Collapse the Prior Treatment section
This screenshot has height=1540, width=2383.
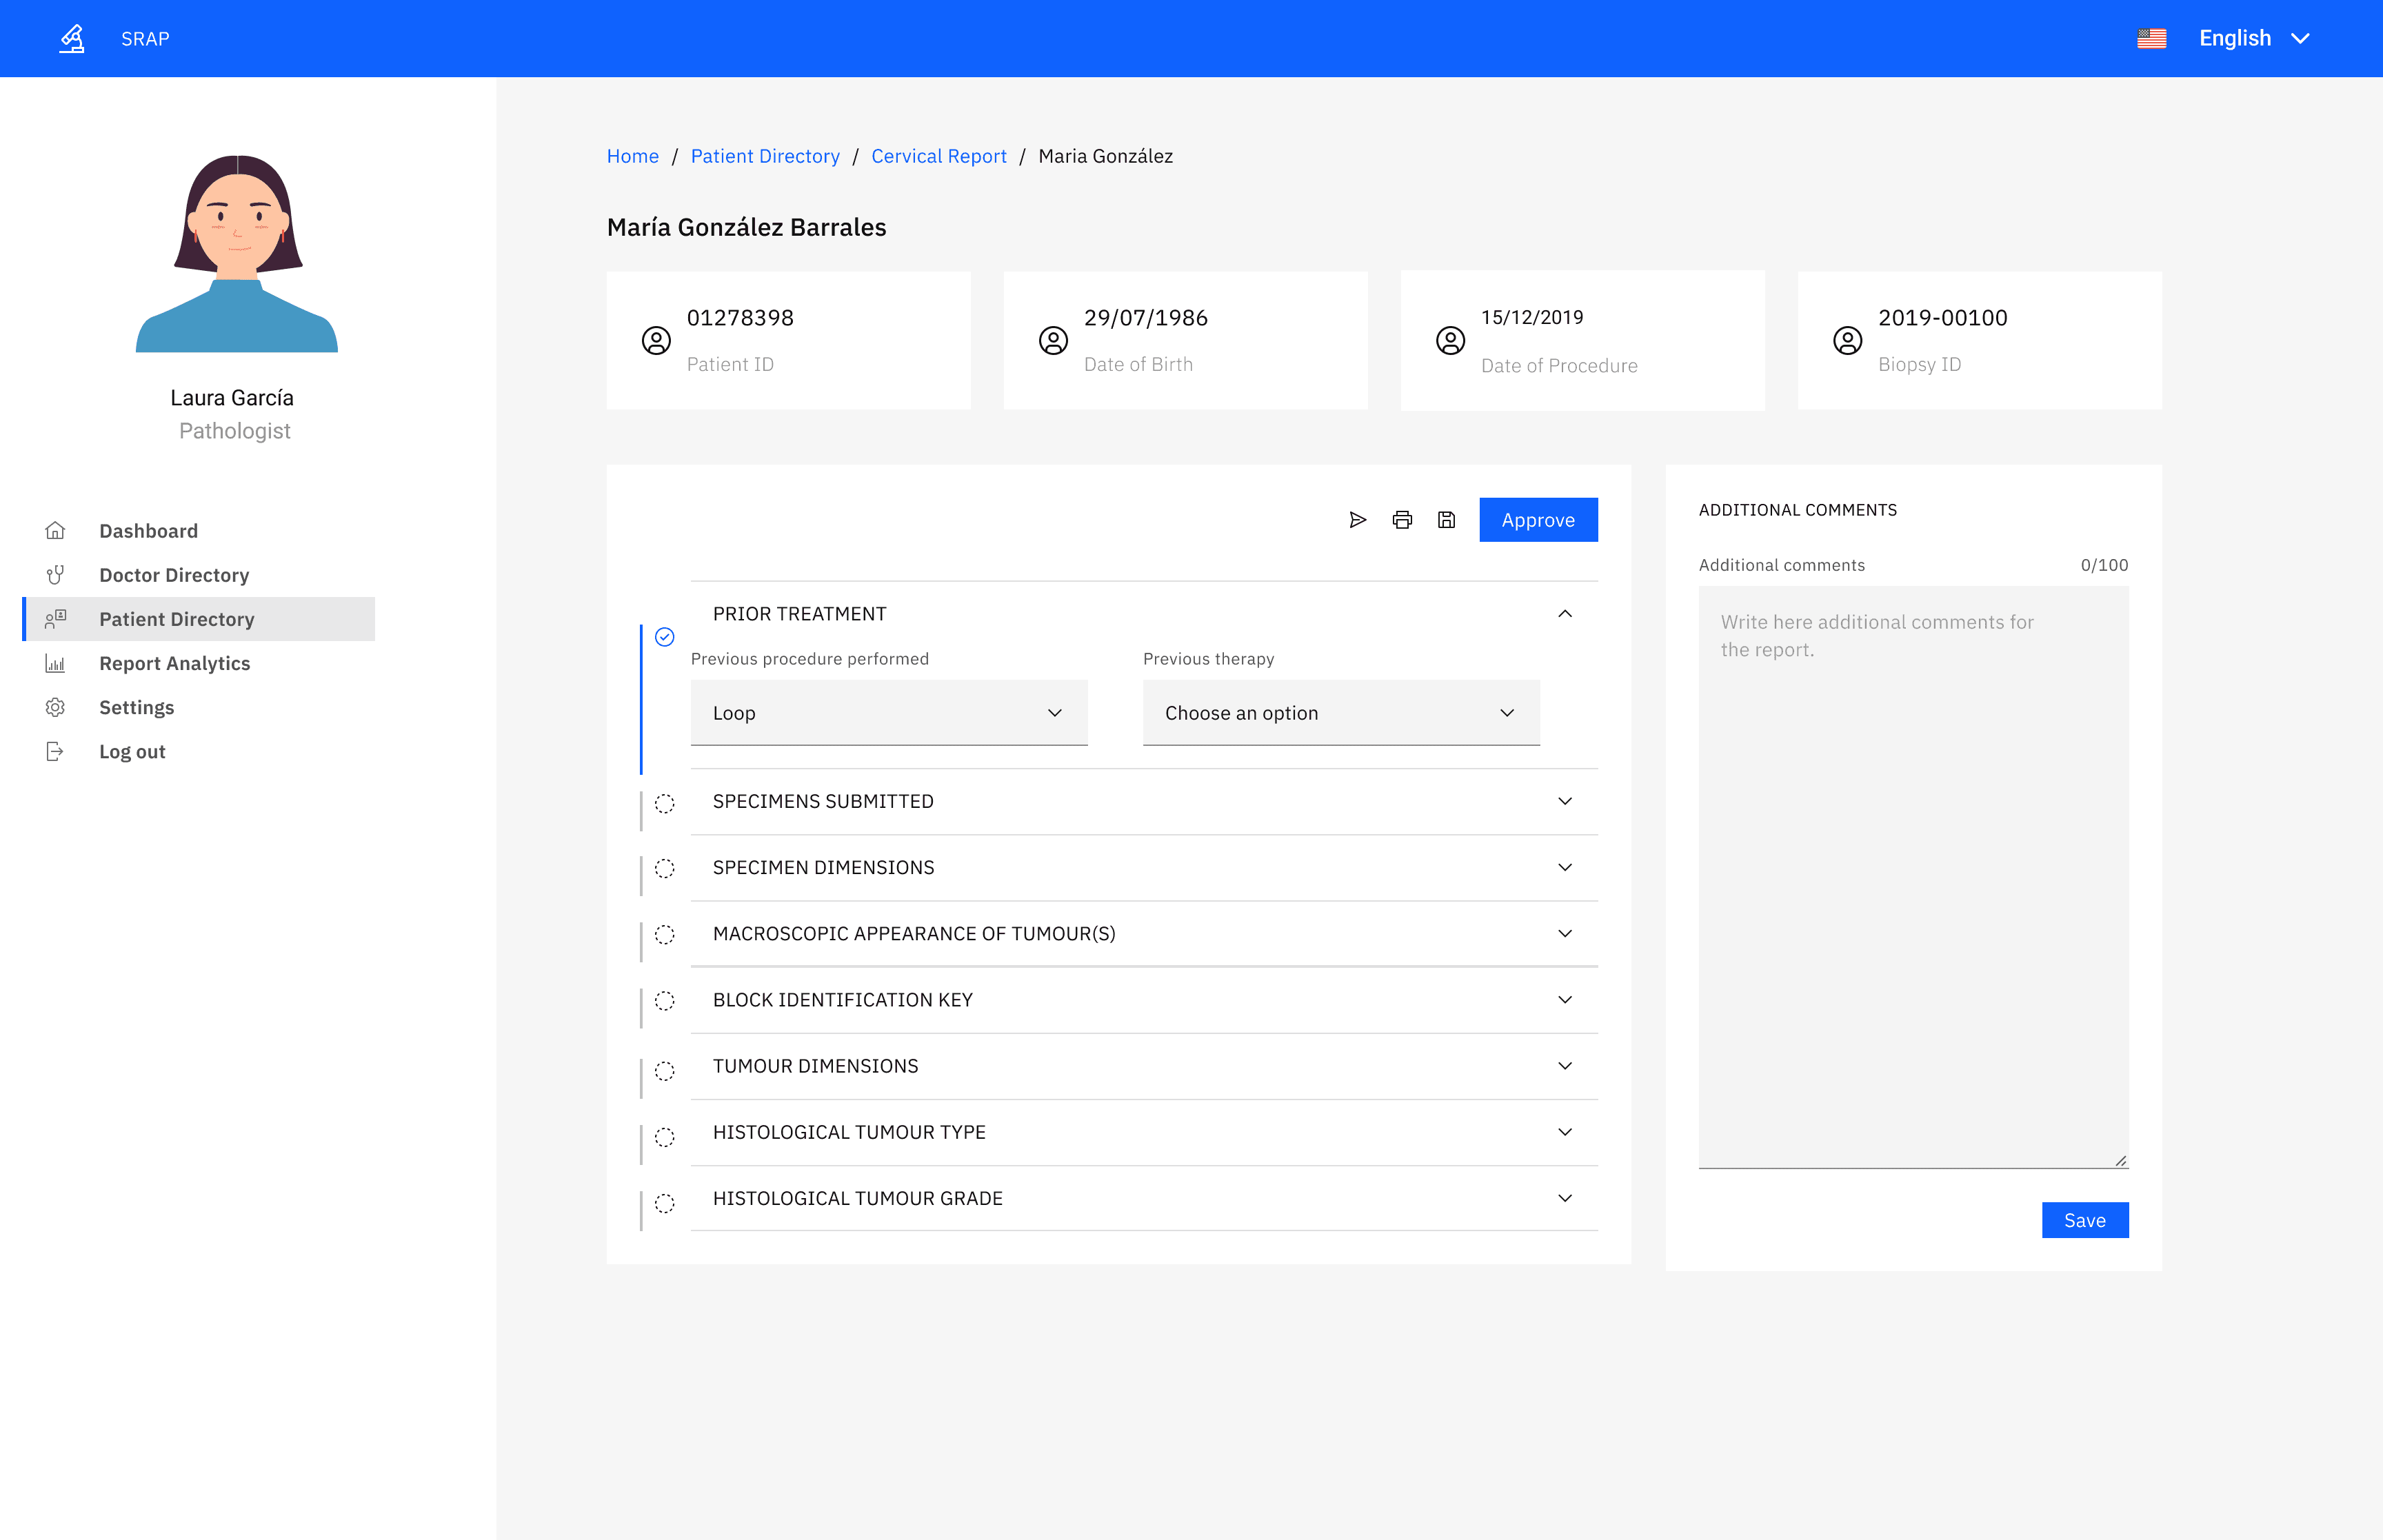(1565, 614)
